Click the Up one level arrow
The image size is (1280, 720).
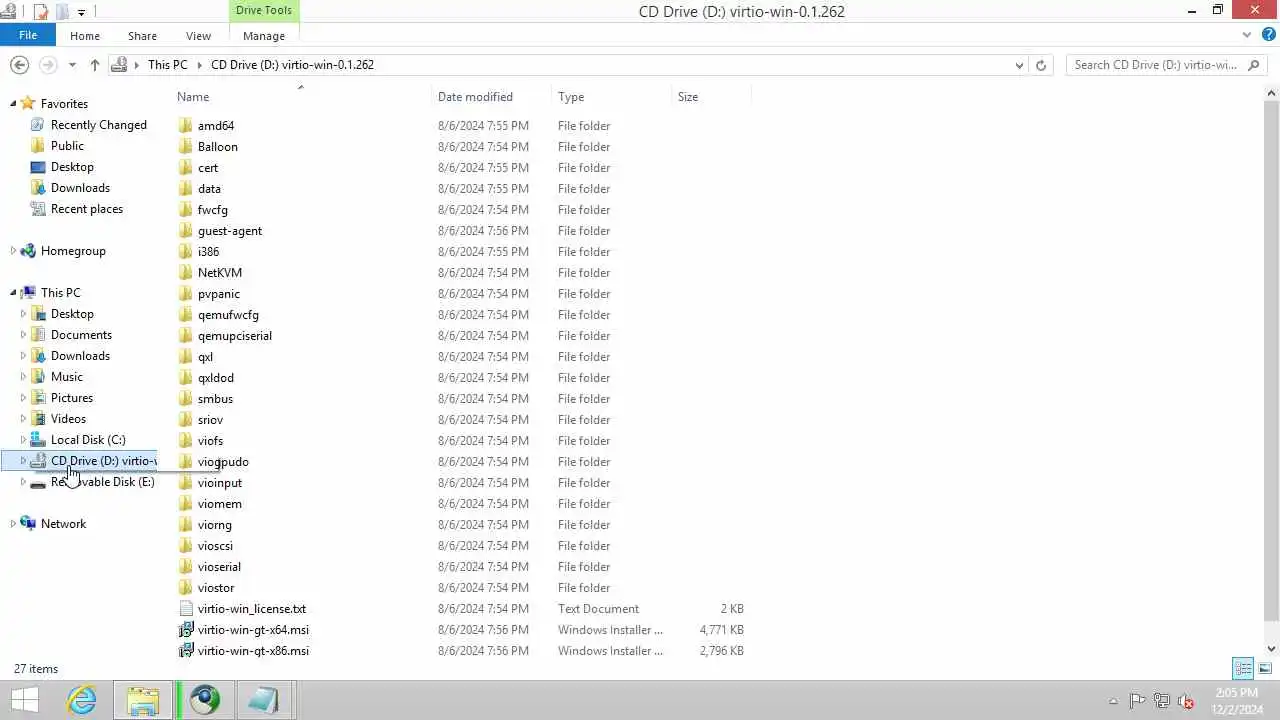[95, 65]
